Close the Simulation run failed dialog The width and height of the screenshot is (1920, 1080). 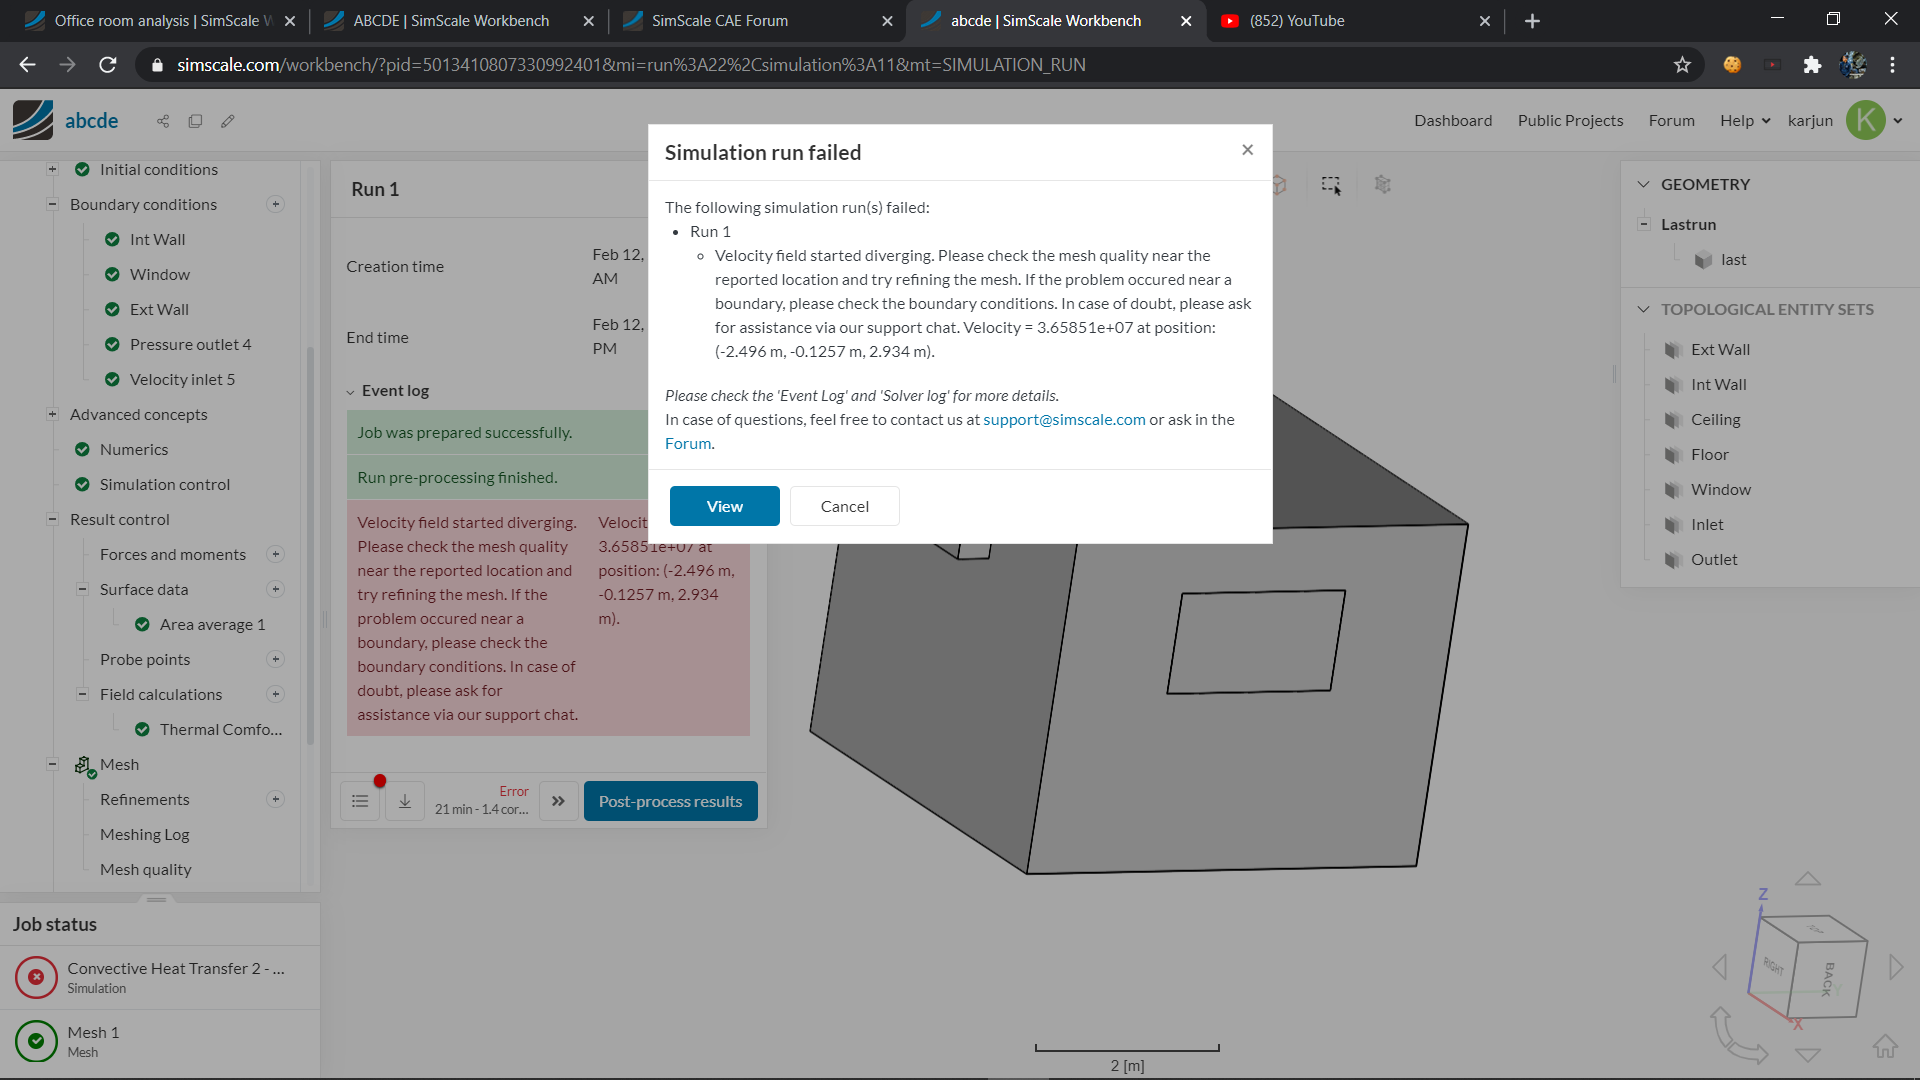click(x=1247, y=150)
